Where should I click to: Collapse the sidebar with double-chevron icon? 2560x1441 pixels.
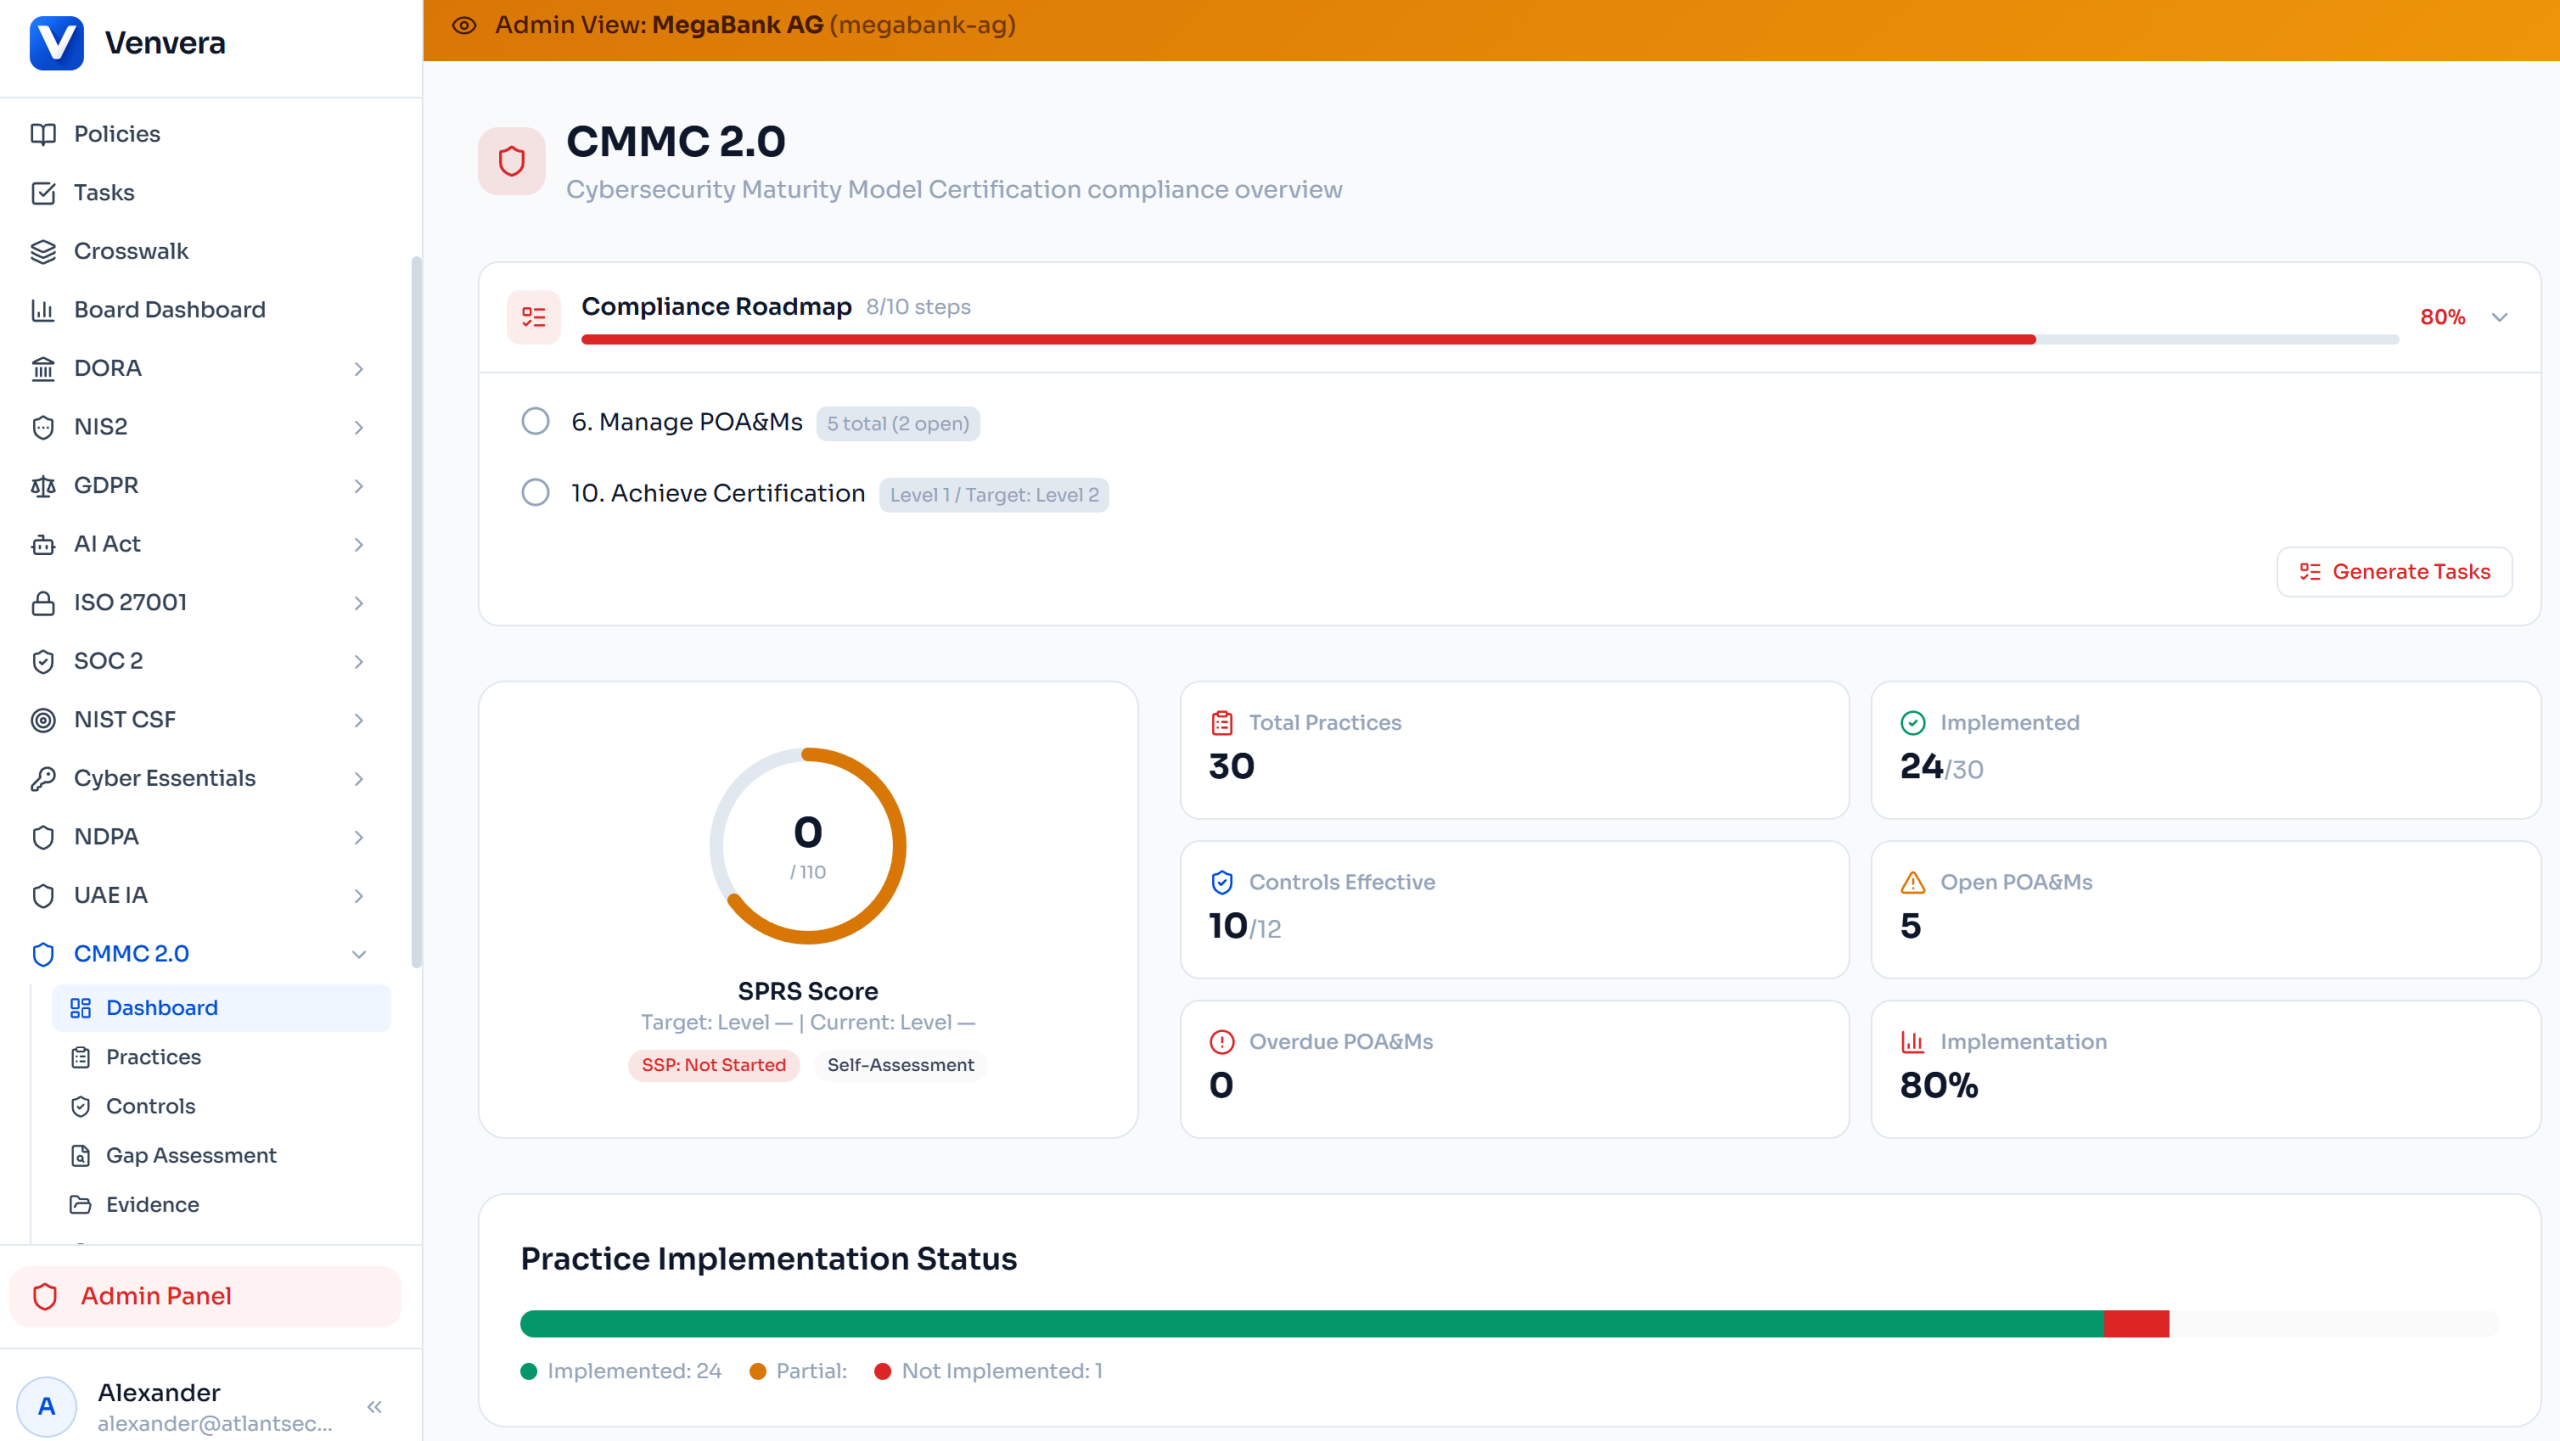375,1407
